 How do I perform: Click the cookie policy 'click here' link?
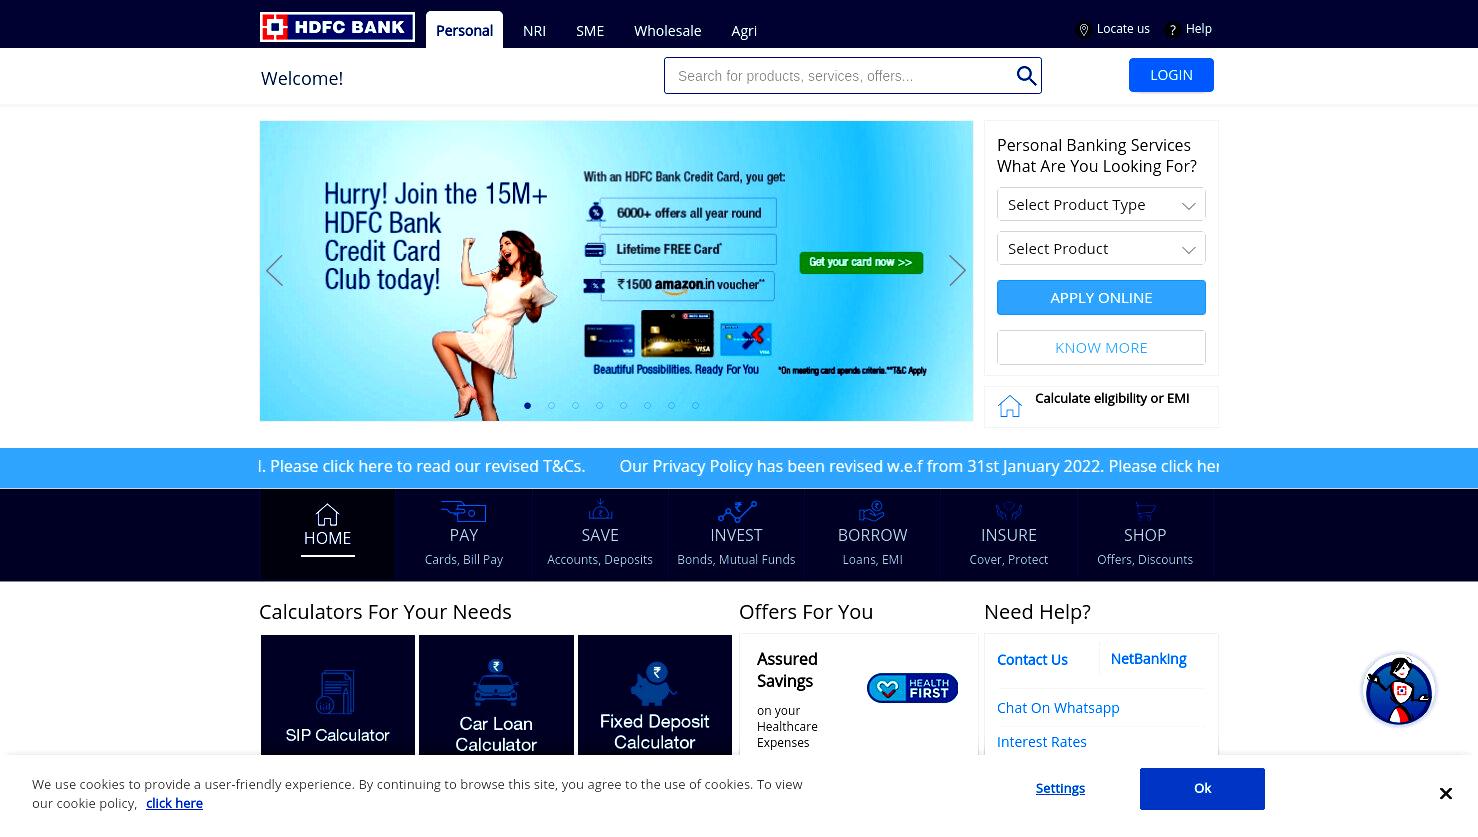click(174, 803)
